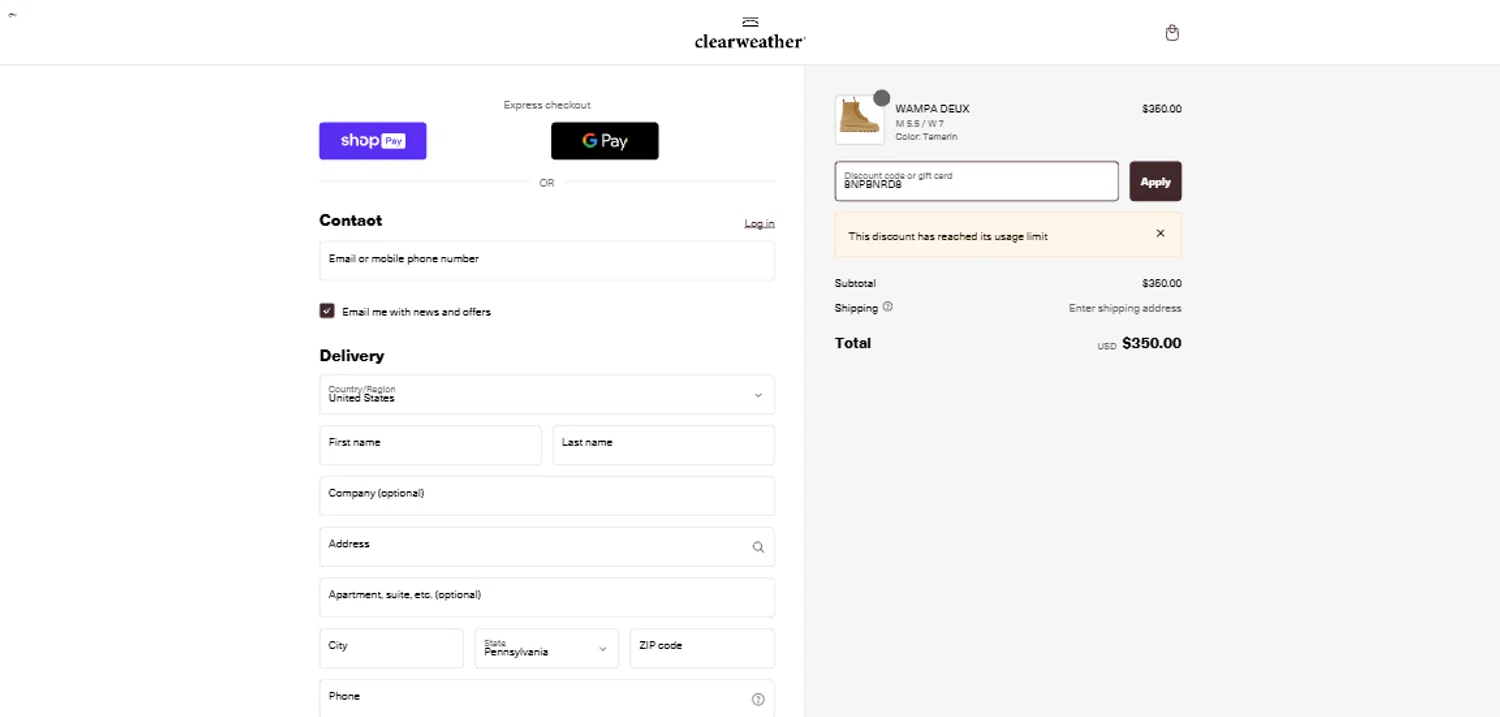Click the Last name field
The width and height of the screenshot is (1500, 717).
(x=663, y=446)
